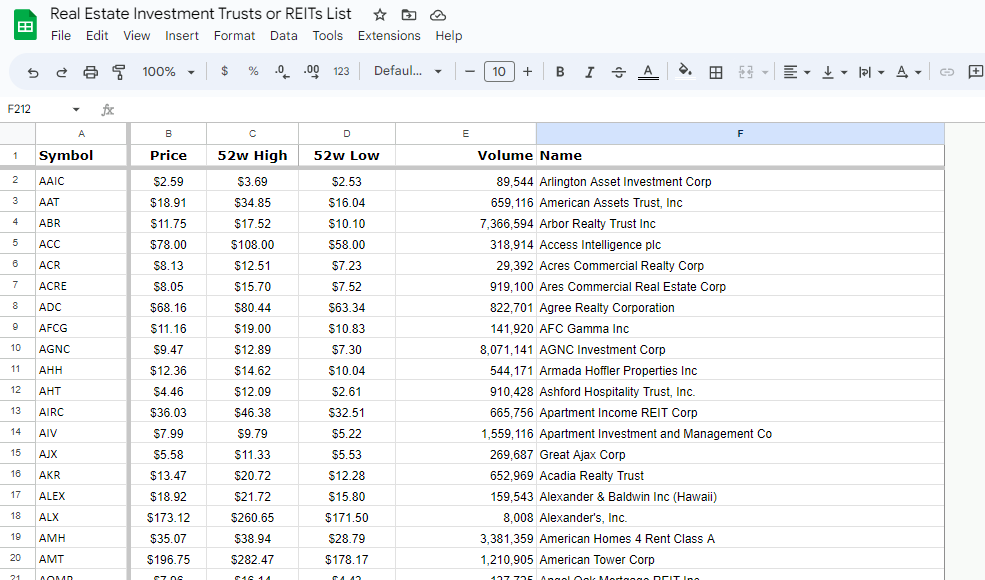Open the borders menu
The height and width of the screenshot is (580, 985).
[x=716, y=72]
